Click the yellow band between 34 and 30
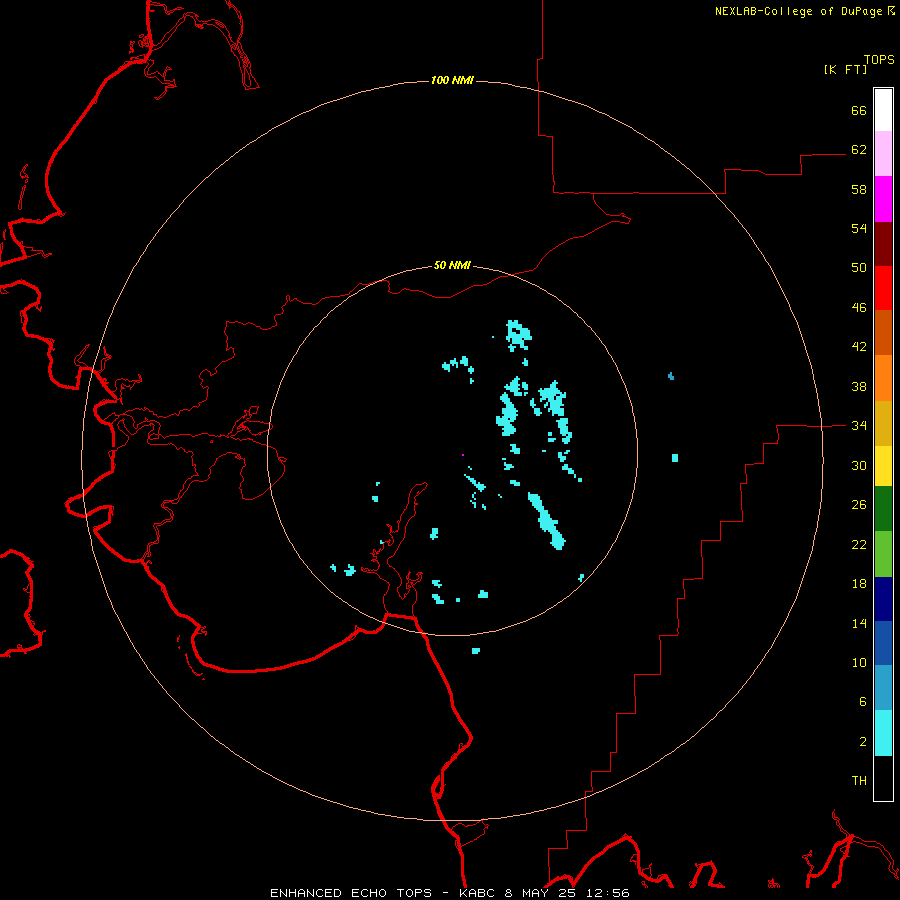Screen dimensions: 900x900 pyautogui.click(x=883, y=465)
